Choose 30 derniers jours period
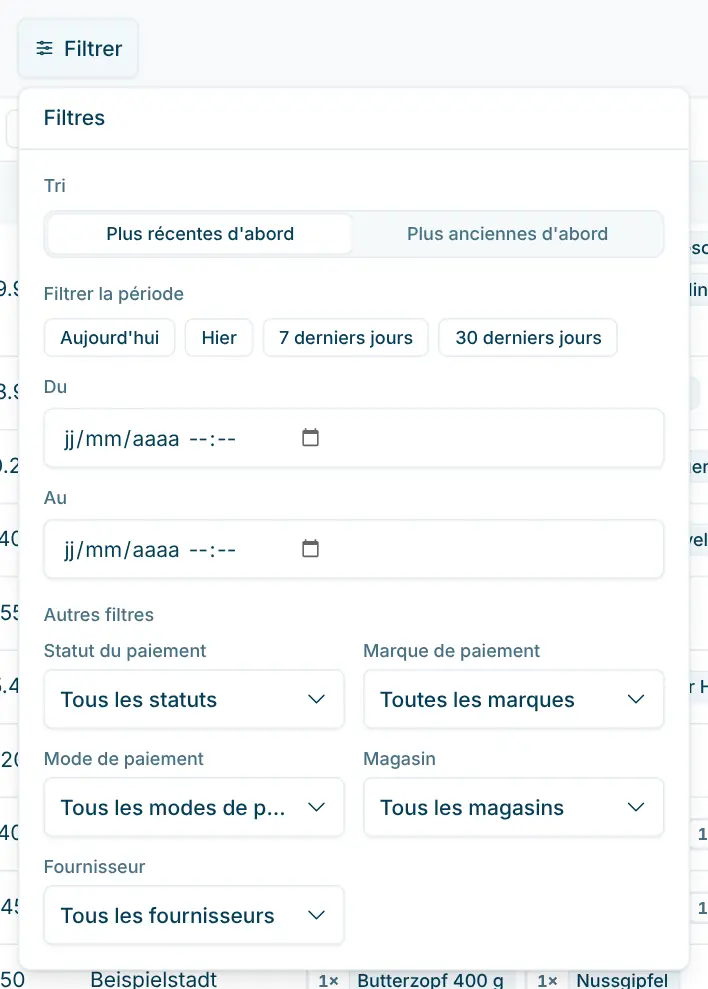Image resolution: width=708 pixels, height=989 pixels. [528, 337]
